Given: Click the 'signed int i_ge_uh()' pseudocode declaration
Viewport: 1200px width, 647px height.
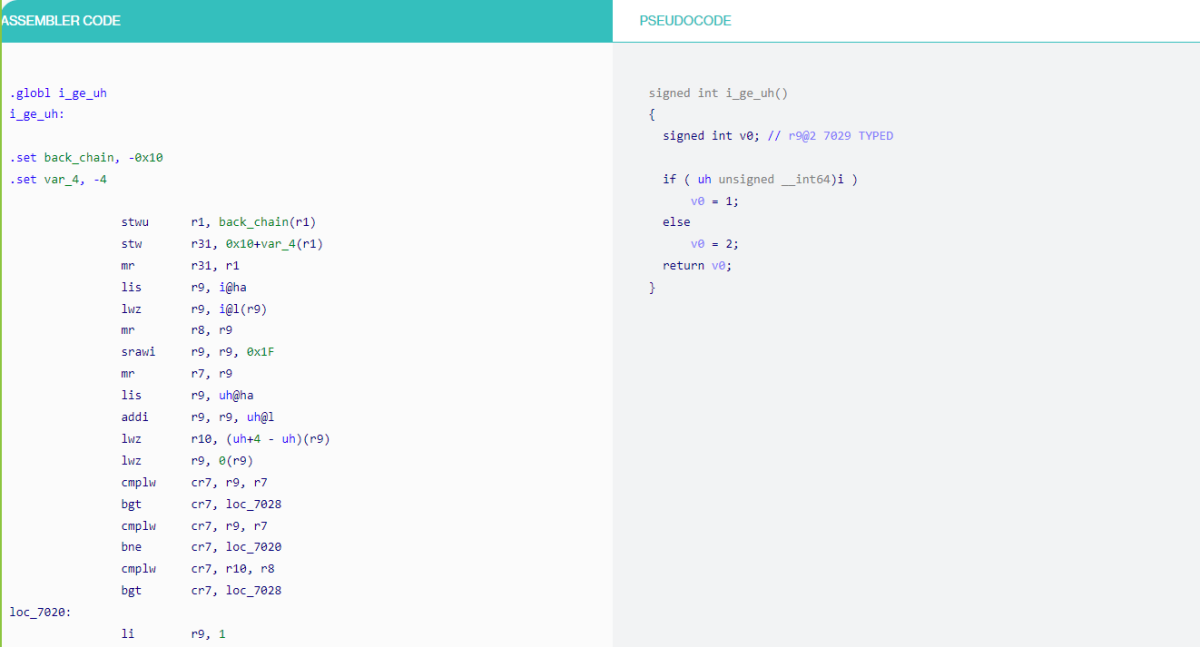Looking at the screenshot, I should pos(718,93).
